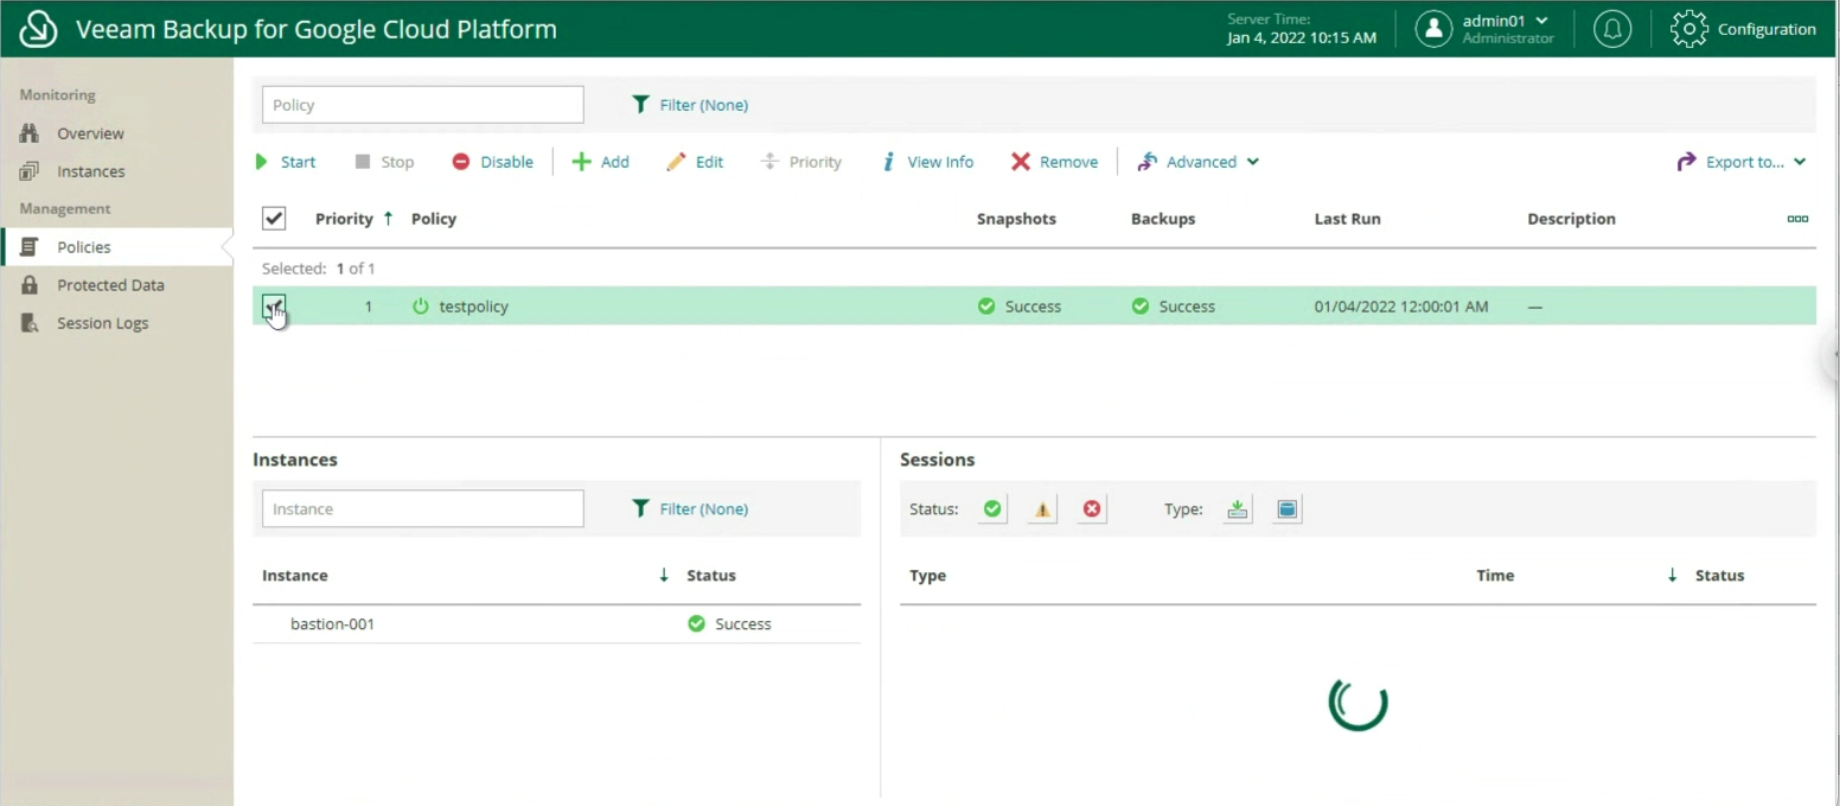Viewport: 1840px width, 806px height.
Task: Click the Stop toolbar button
Action: [385, 162]
